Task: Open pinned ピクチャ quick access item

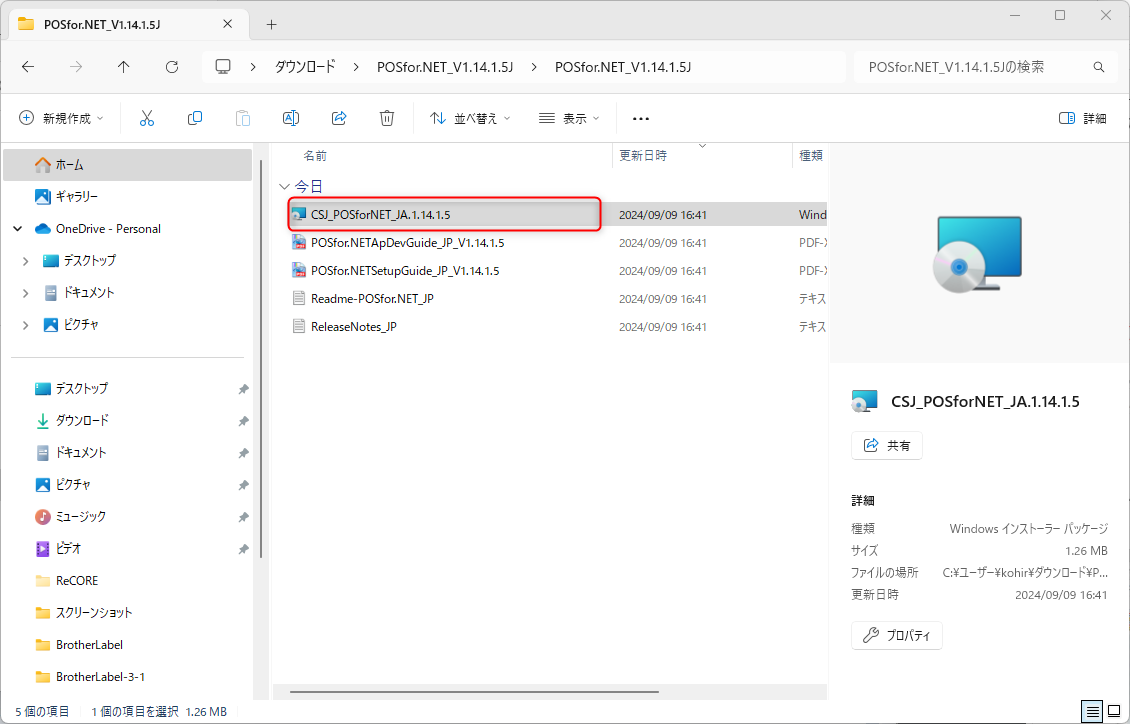Action: tap(128, 485)
